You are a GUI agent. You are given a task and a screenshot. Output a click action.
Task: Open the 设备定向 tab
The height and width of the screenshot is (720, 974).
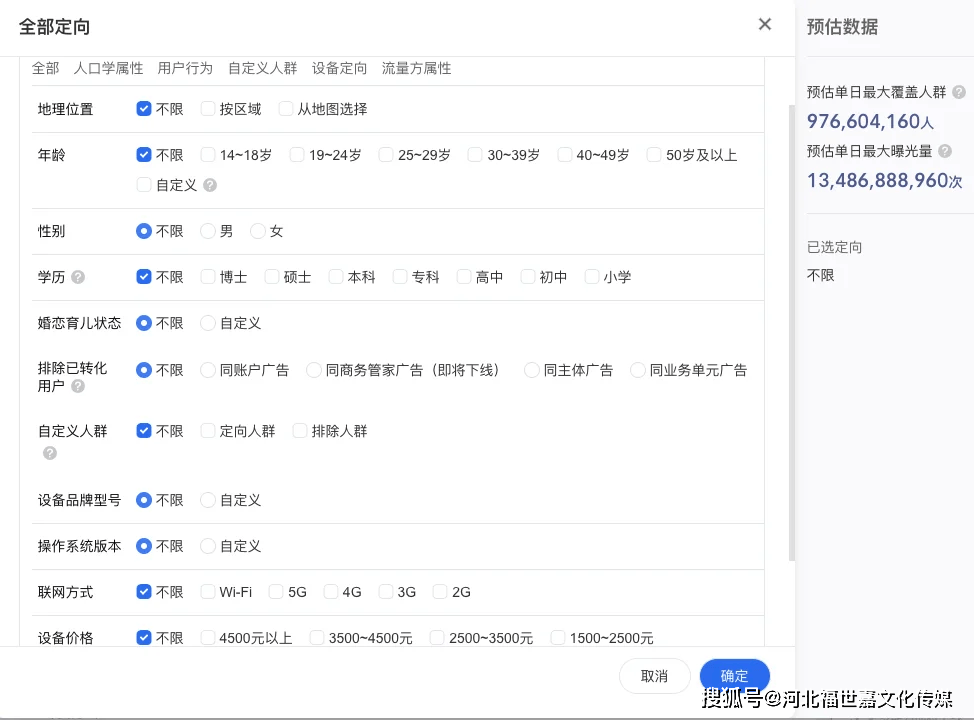pyautogui.click(x=339, y=68)
